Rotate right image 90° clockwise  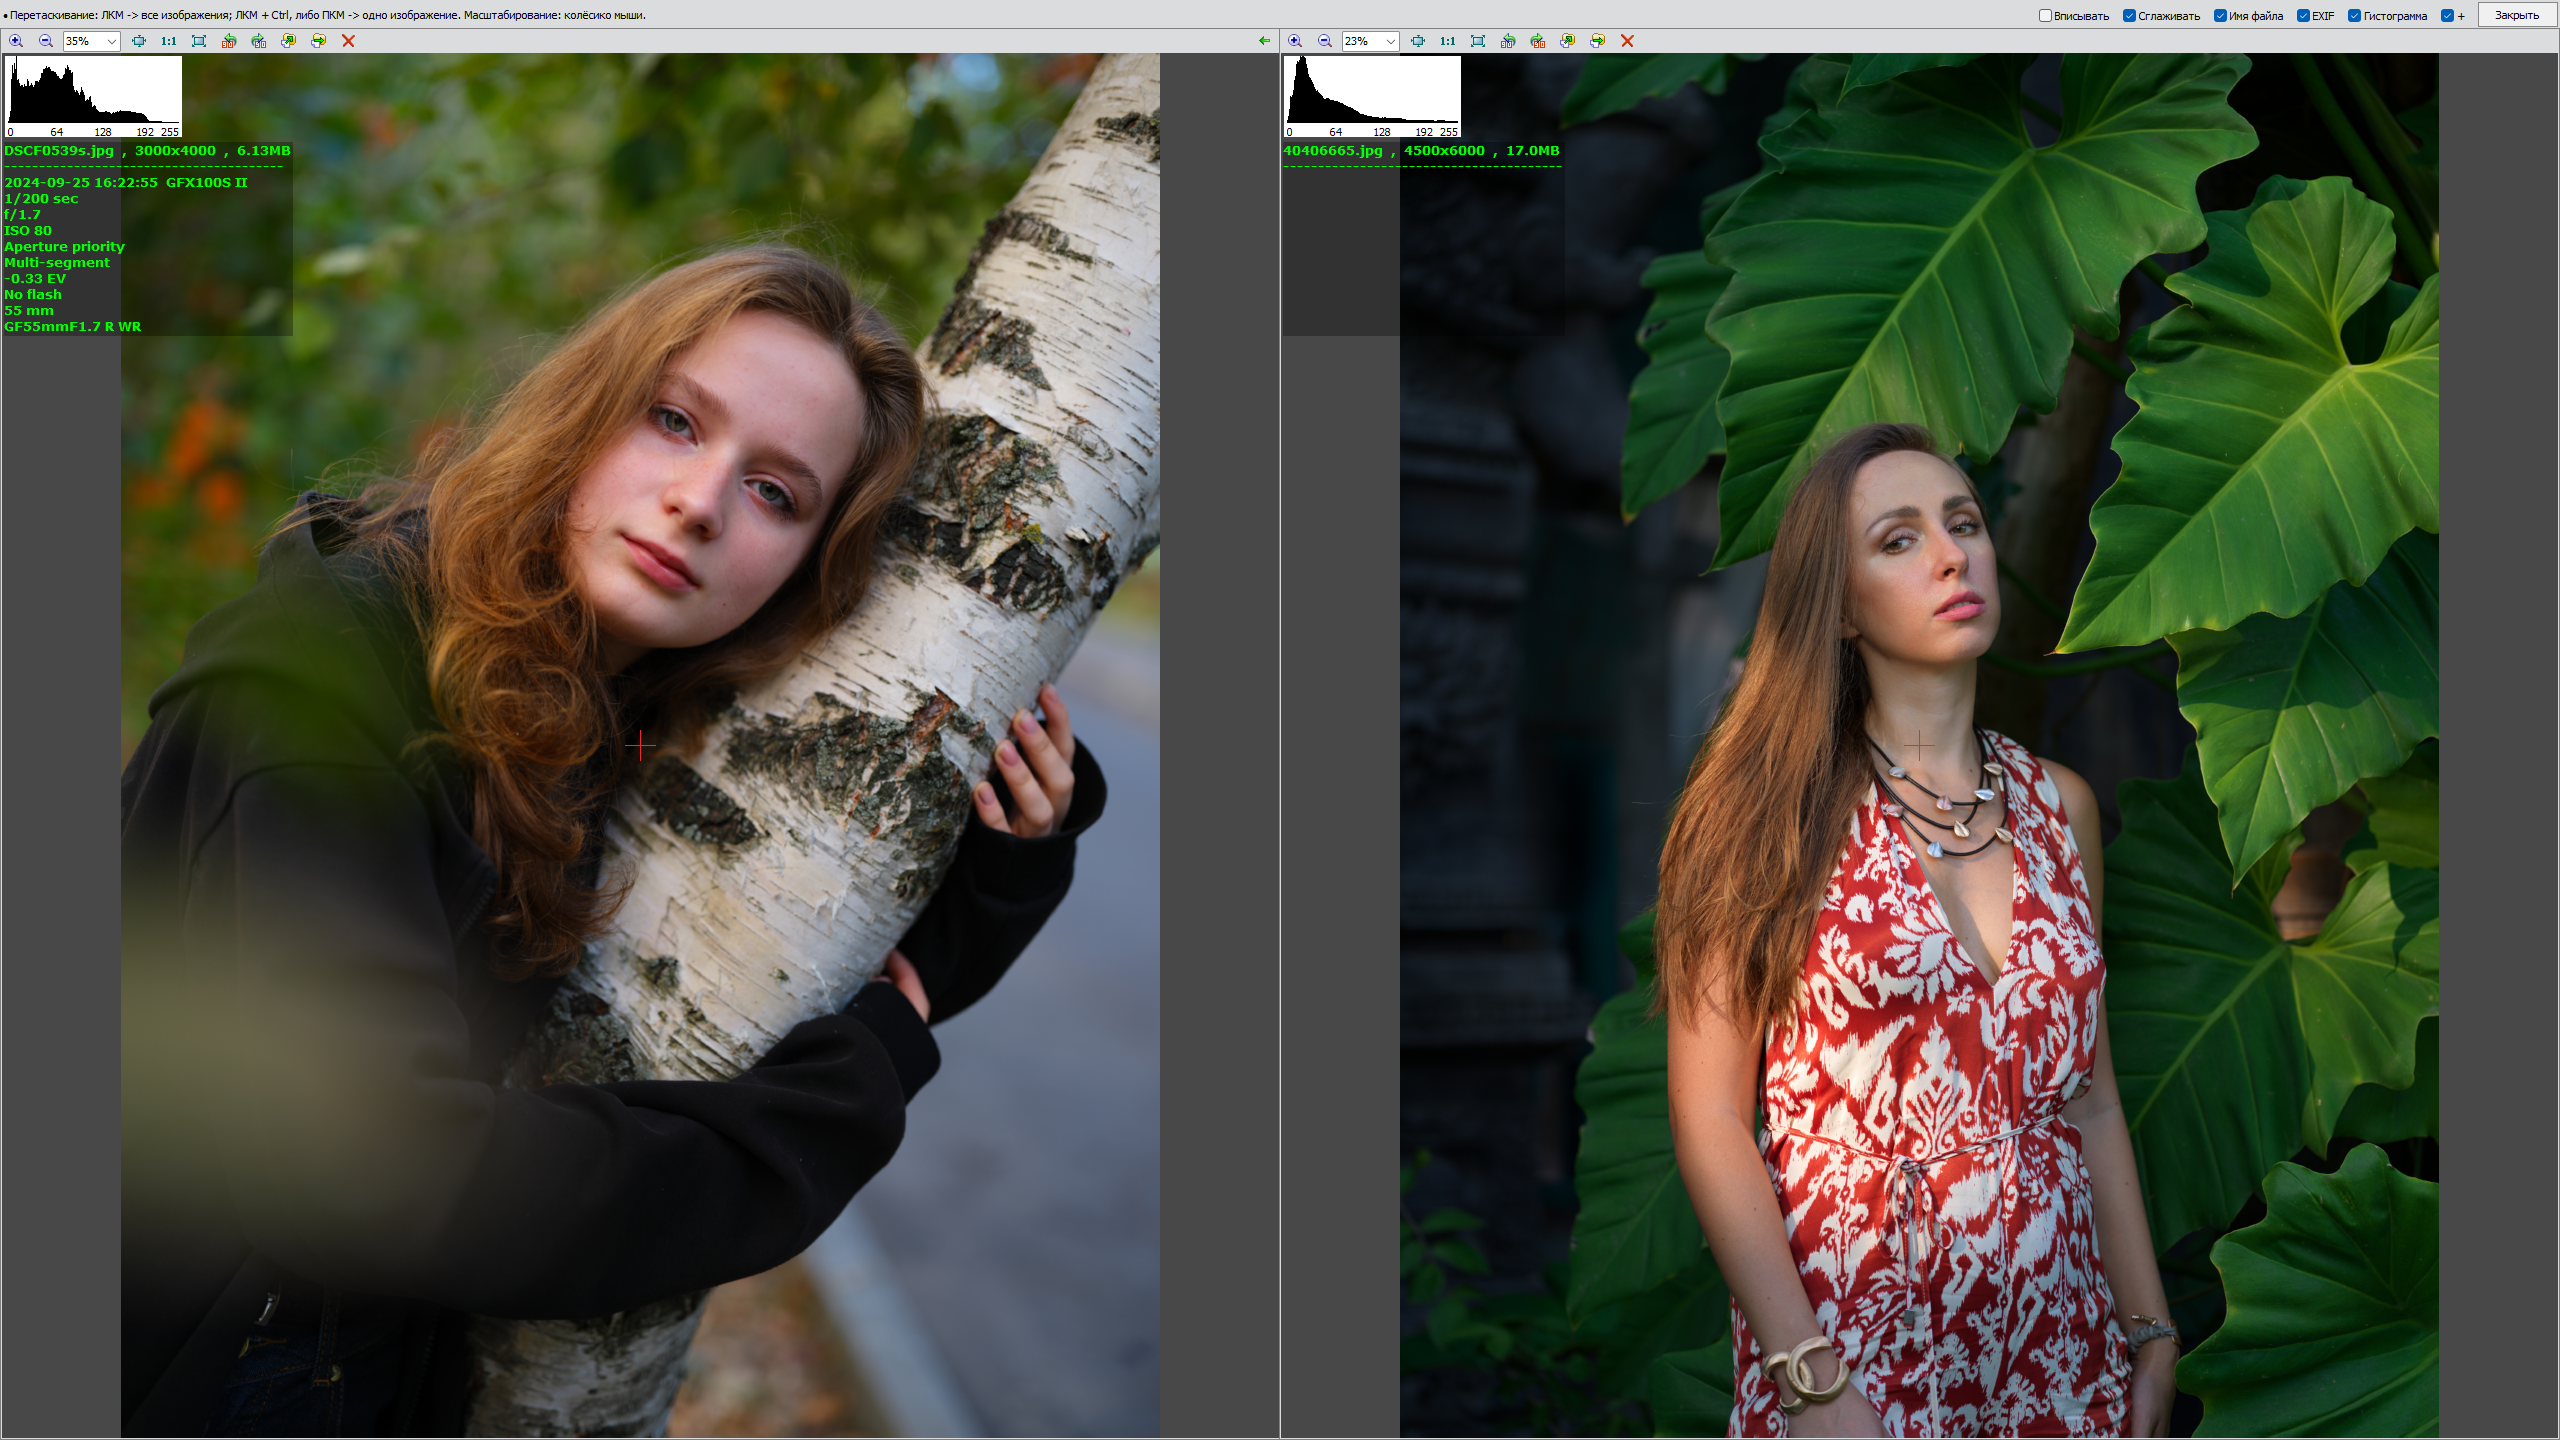pyautogui.click(x=1538, y=41)
